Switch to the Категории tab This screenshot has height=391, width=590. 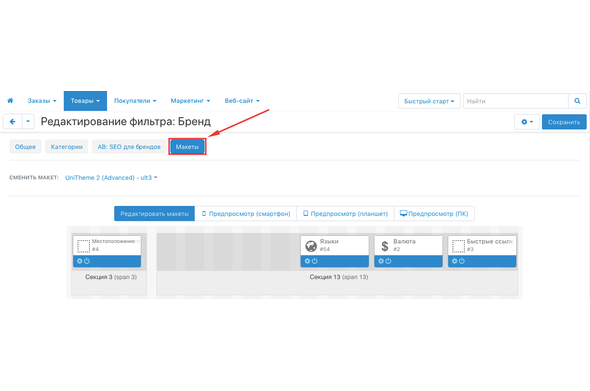67,147
